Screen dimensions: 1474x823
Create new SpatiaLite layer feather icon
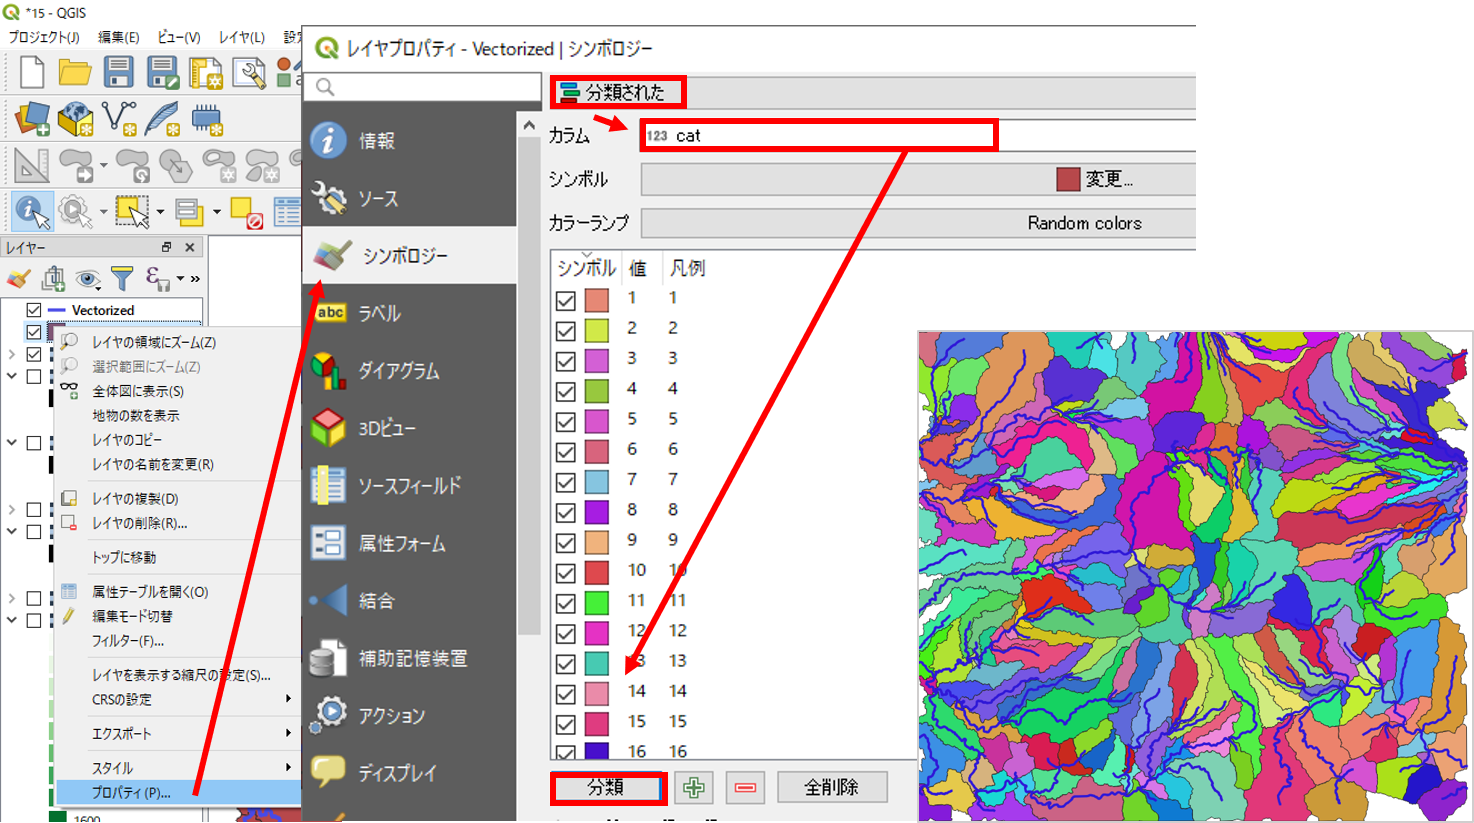tap(162, 119)
